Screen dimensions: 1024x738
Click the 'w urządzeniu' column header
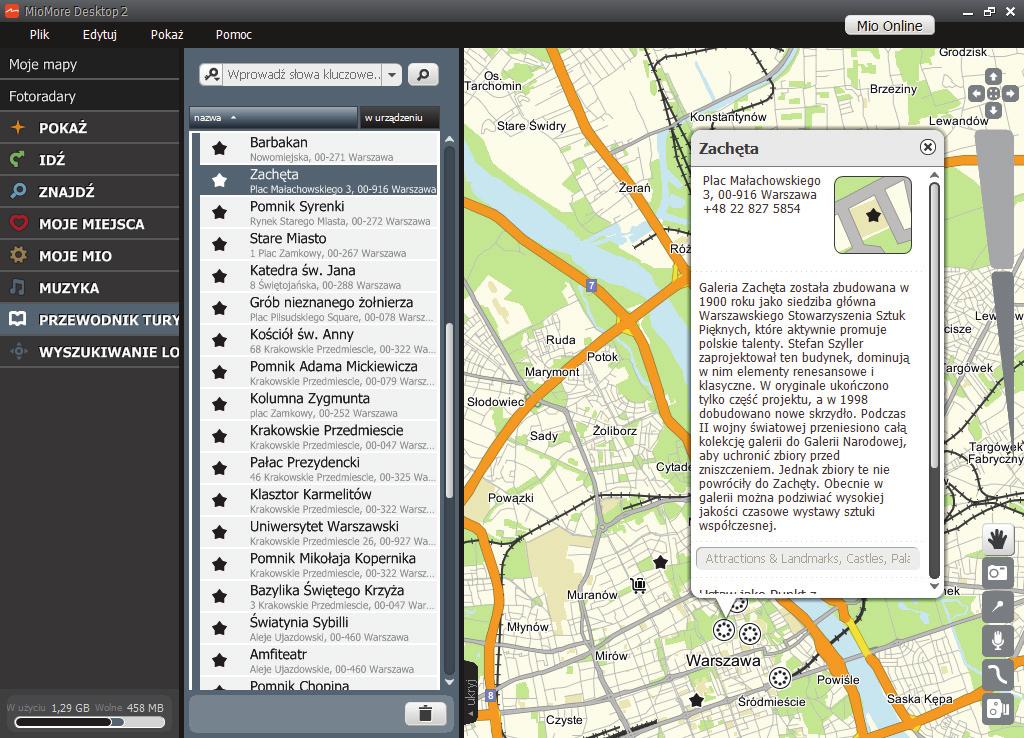point(399,118)
